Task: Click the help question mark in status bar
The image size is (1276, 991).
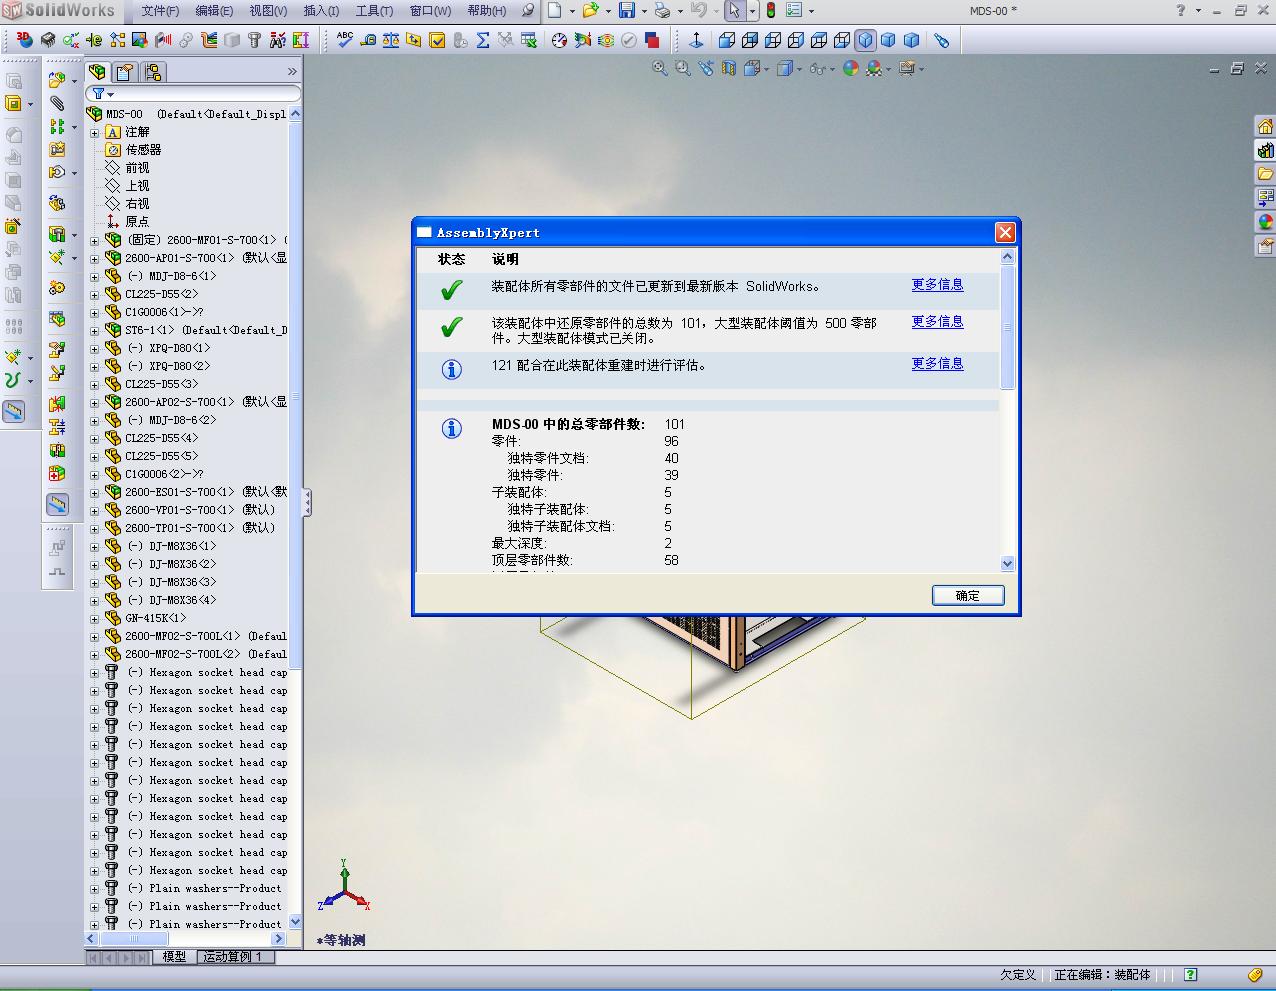Action: click(x=1190, y=974)
